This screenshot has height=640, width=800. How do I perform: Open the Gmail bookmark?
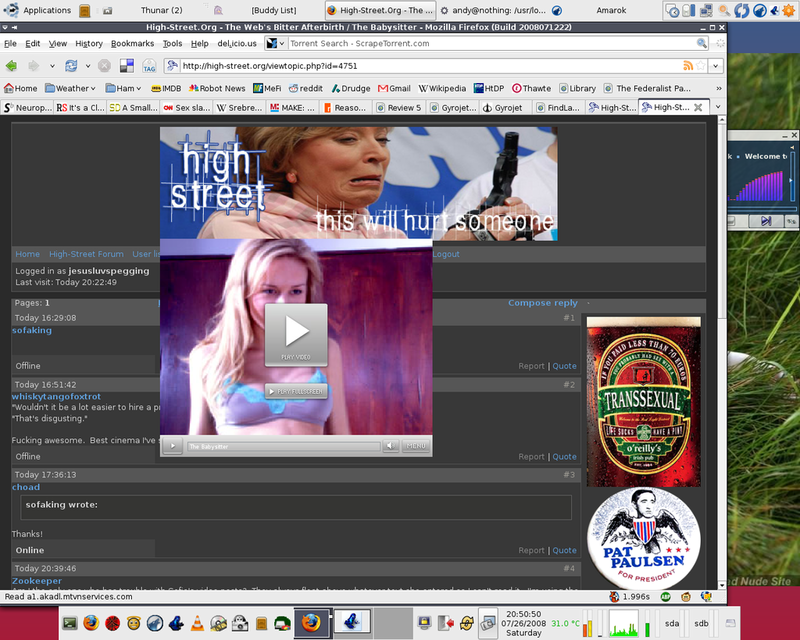(394, 88)
